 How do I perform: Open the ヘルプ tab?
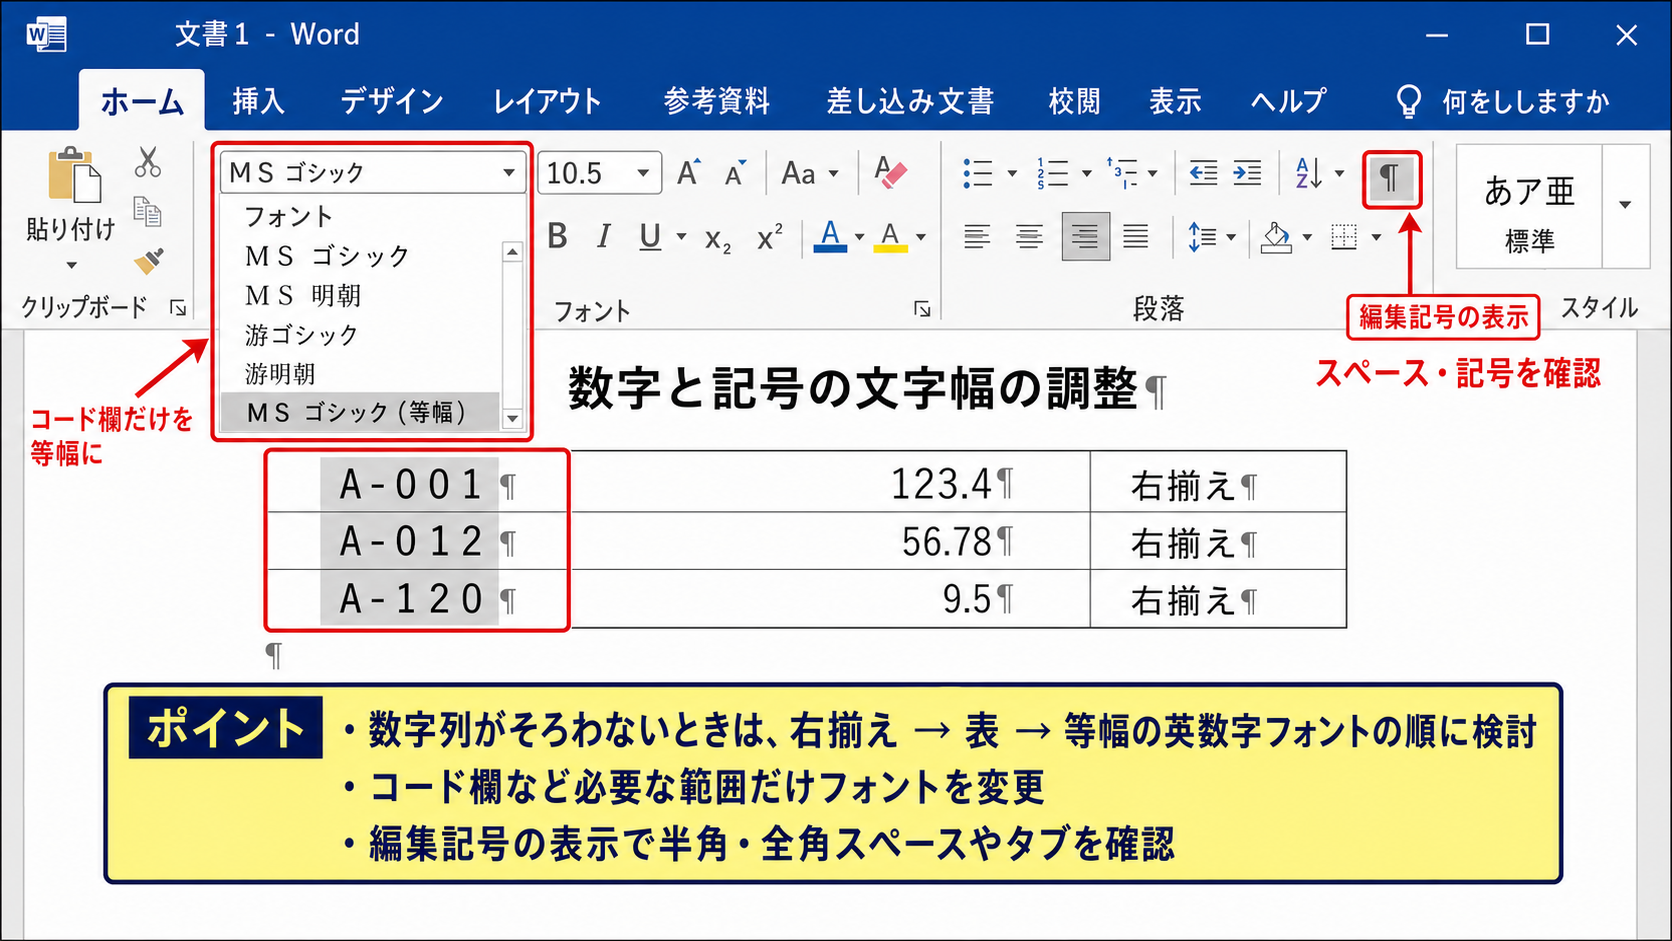click(1288, 101)
